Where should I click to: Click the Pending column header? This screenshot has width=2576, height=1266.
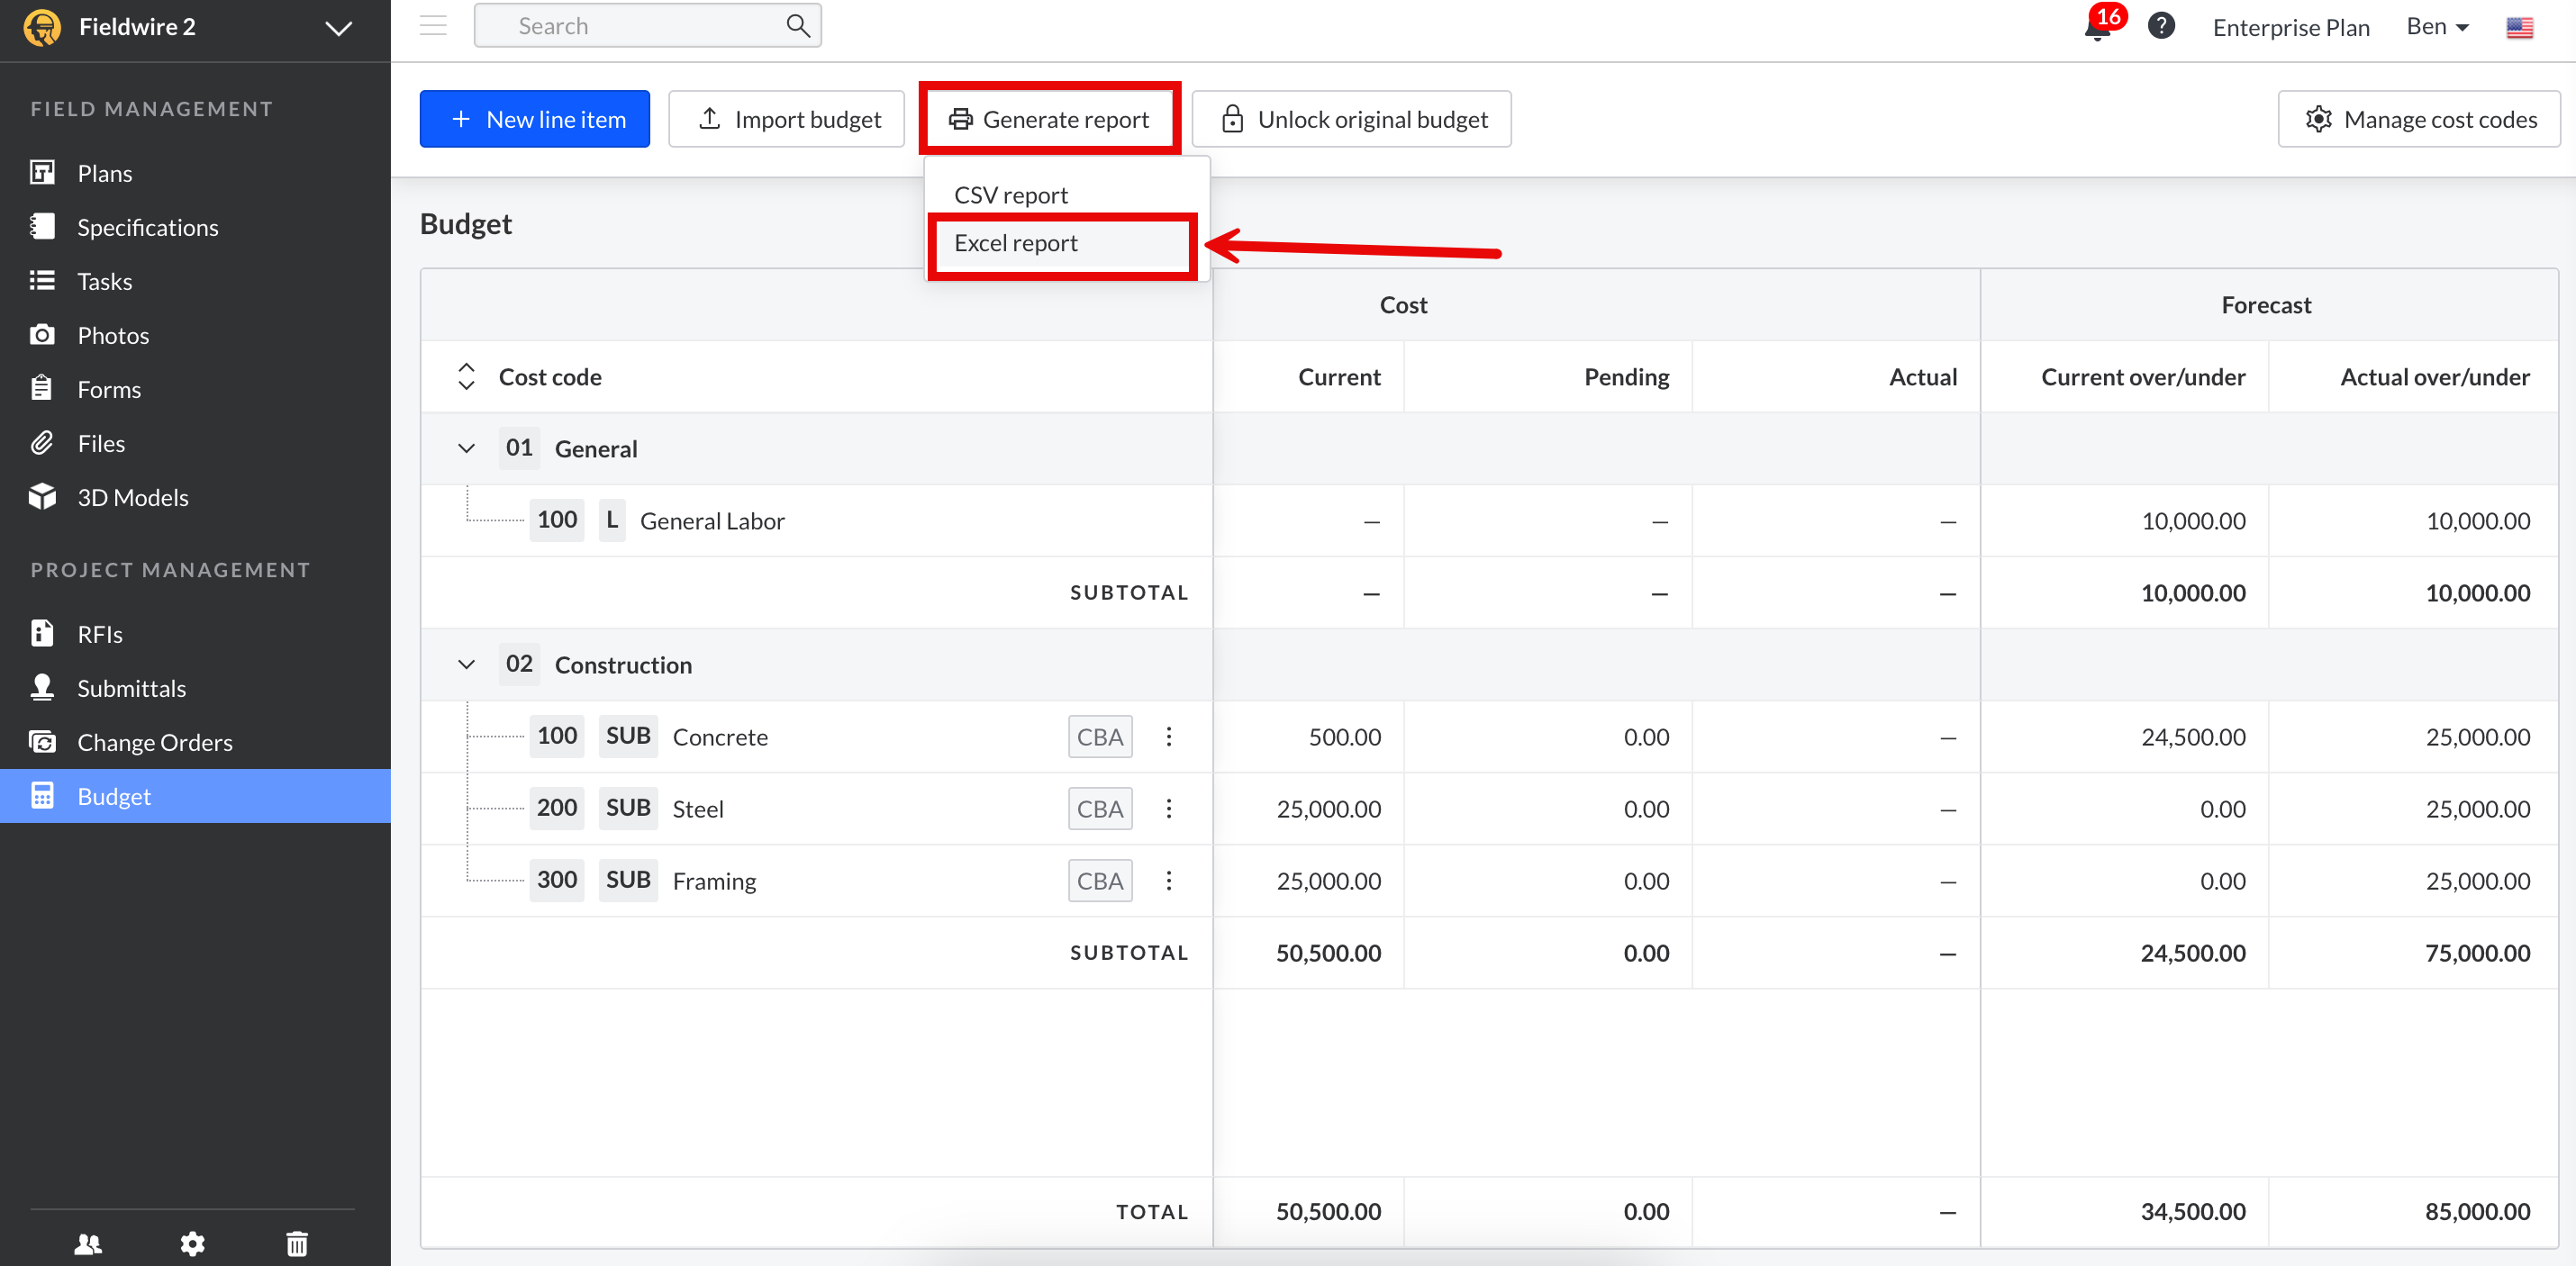[x=1626, y=377]
